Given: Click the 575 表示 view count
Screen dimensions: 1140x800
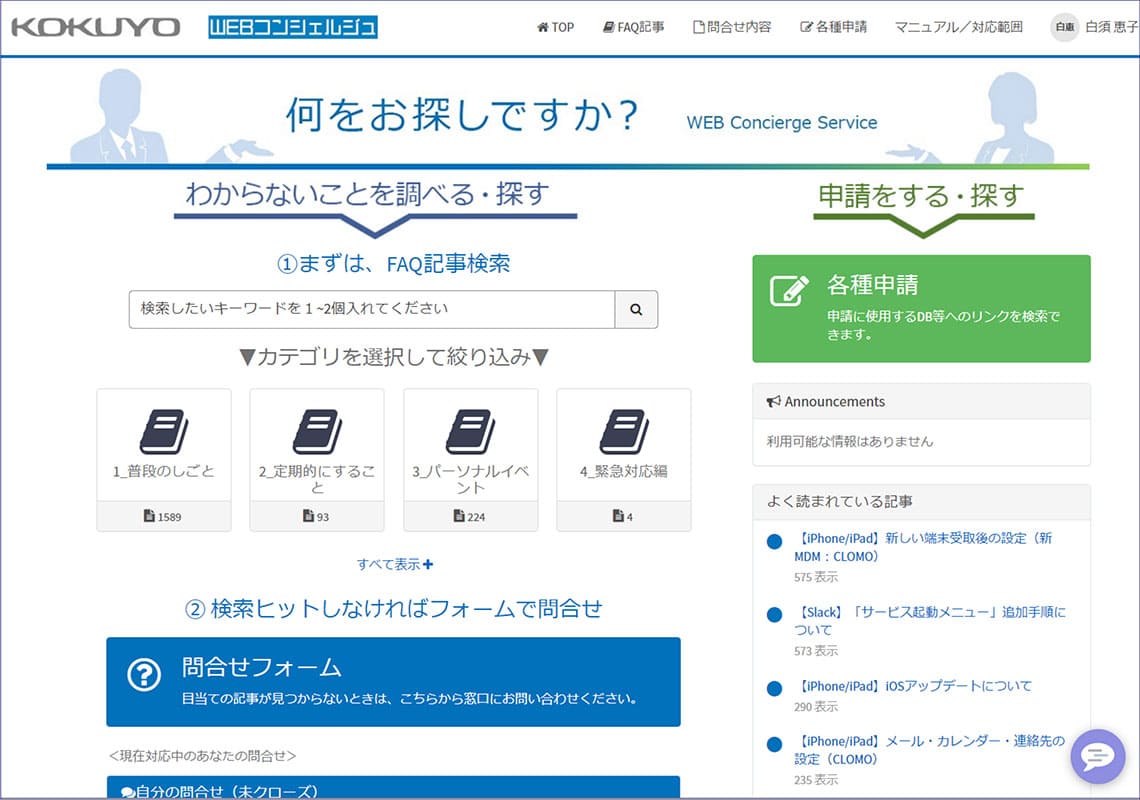Looking at the screenshot, I should 816,577.
